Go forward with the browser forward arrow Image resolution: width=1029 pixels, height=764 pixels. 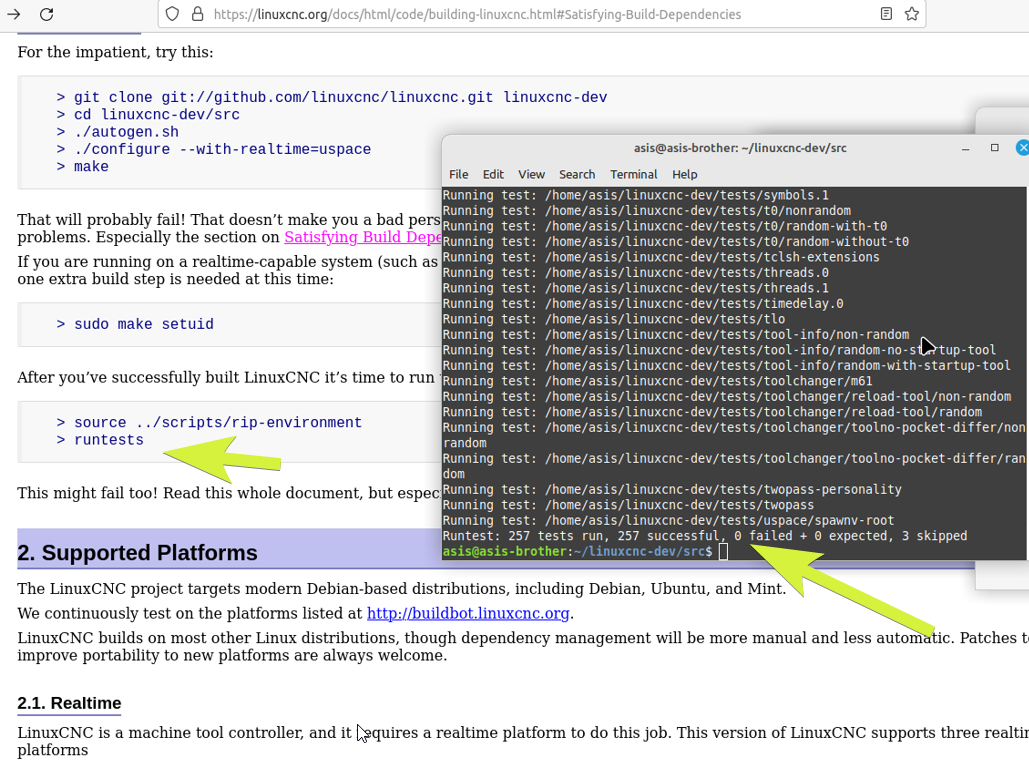click(x=13, y=14)
